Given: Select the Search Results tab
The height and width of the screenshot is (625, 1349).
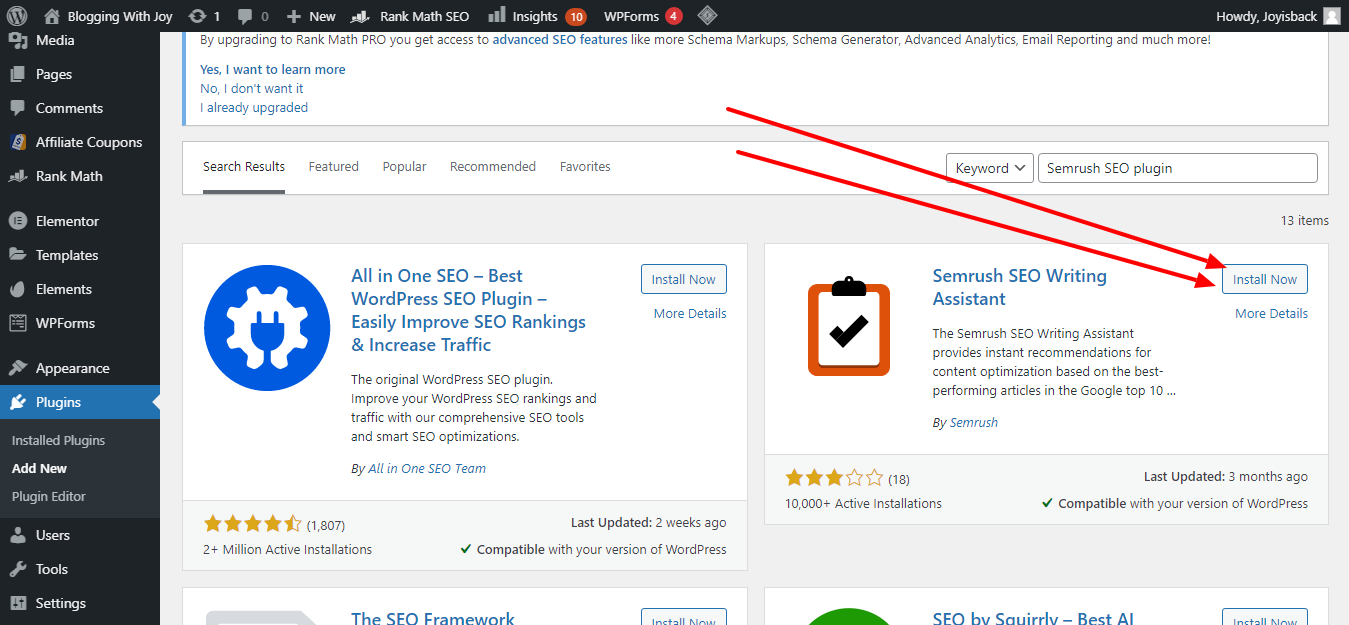Looking at the screenshot, I should 244,167.
